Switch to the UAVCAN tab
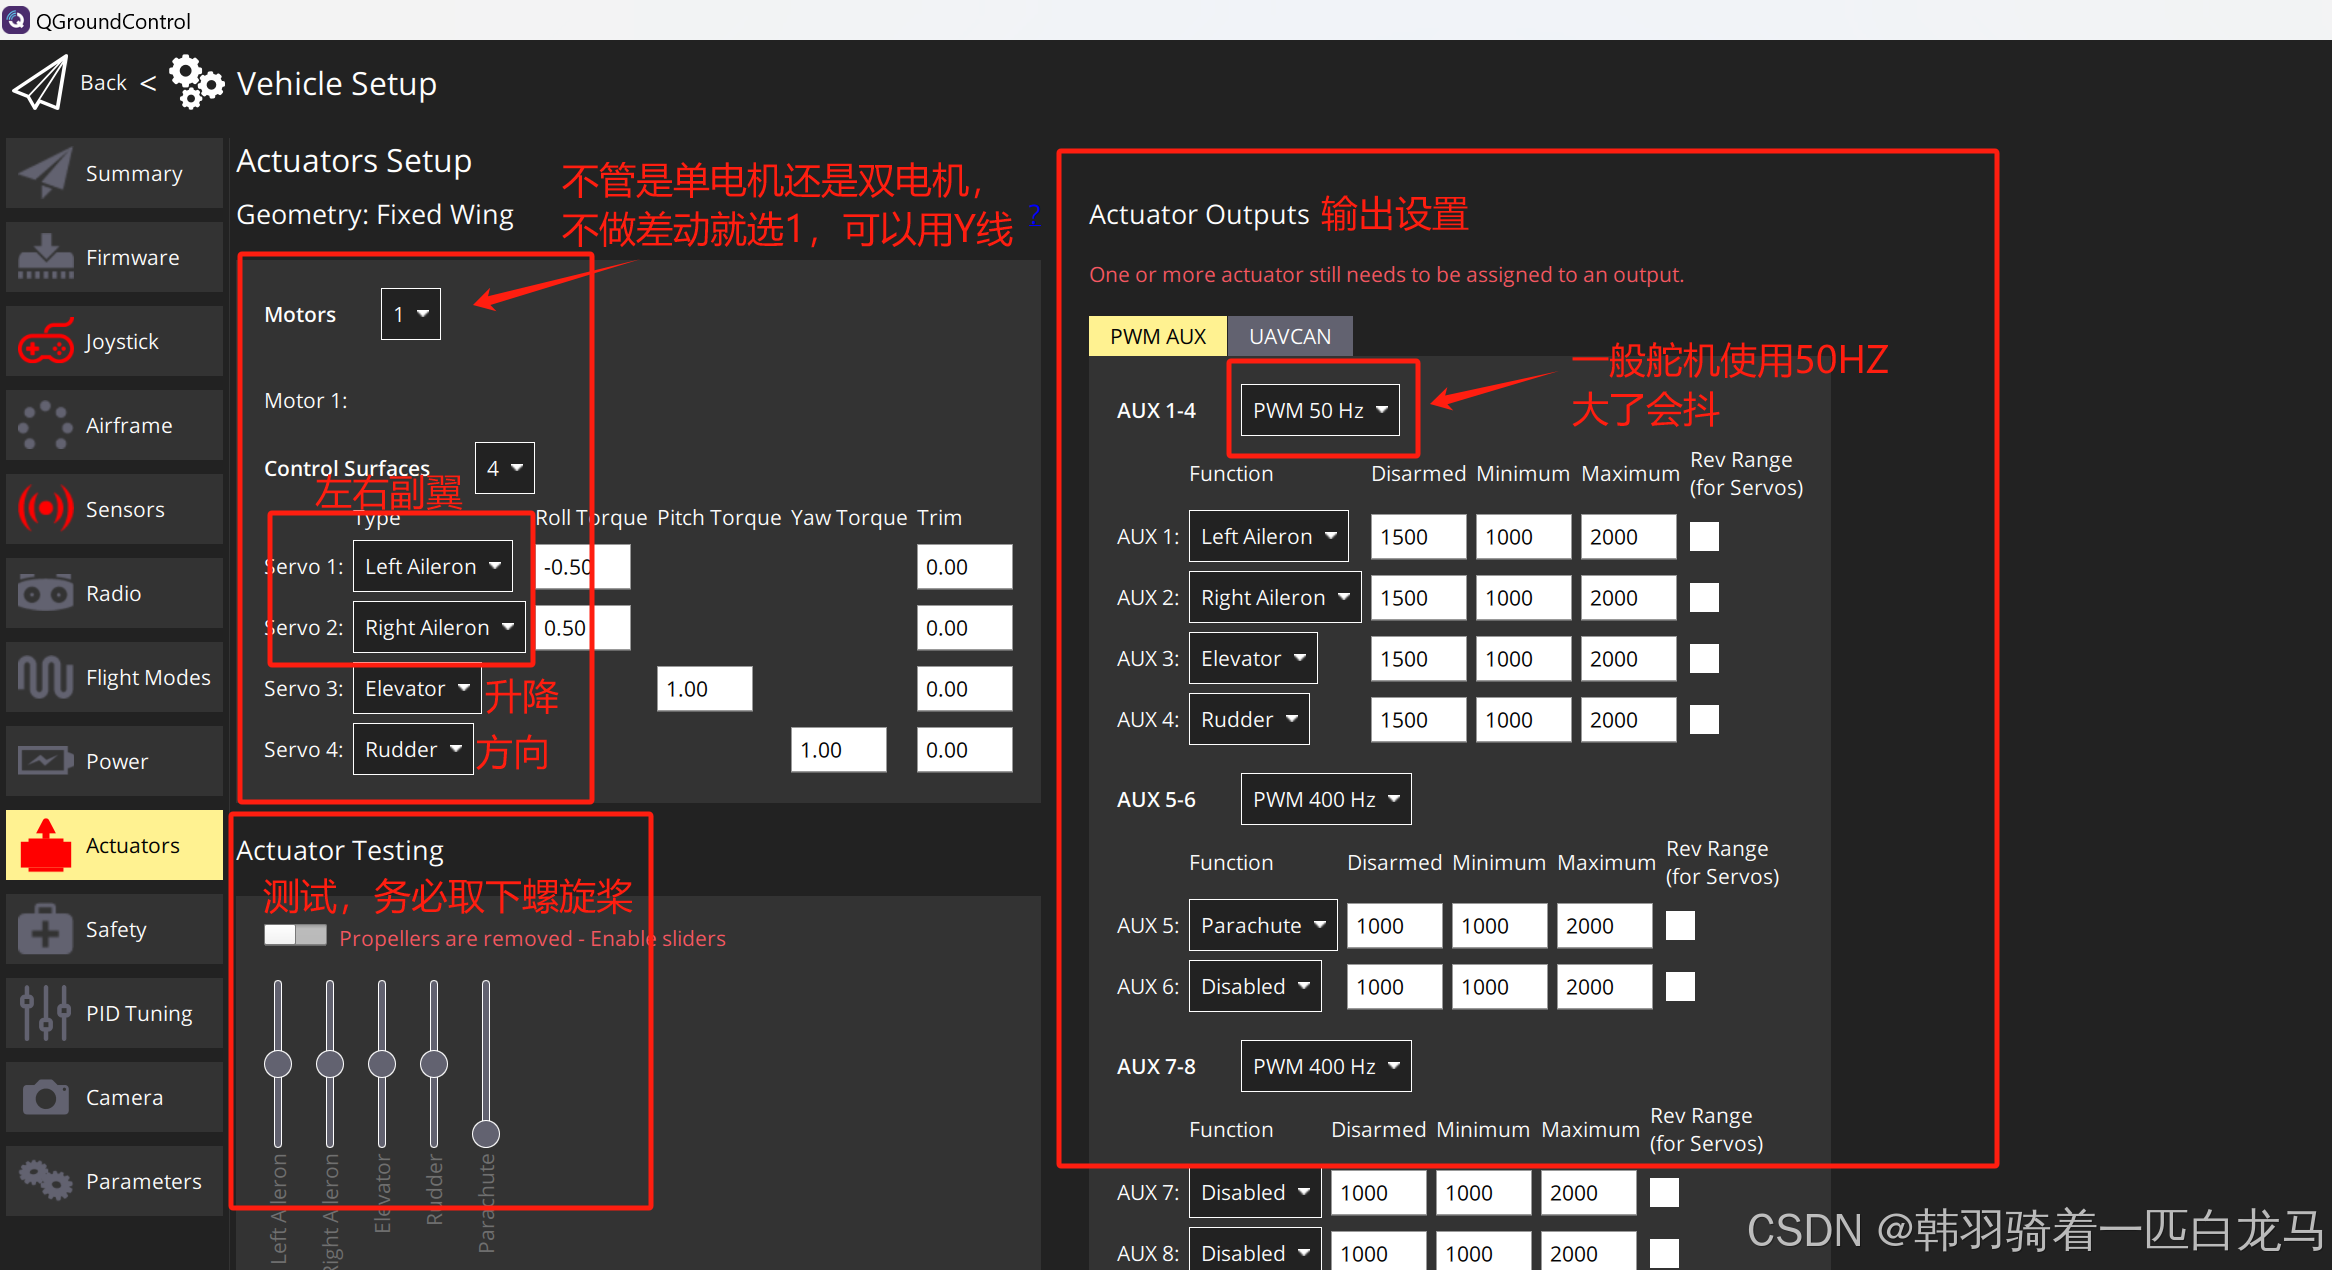The image size is (2332, 1270). point(1289,337)
